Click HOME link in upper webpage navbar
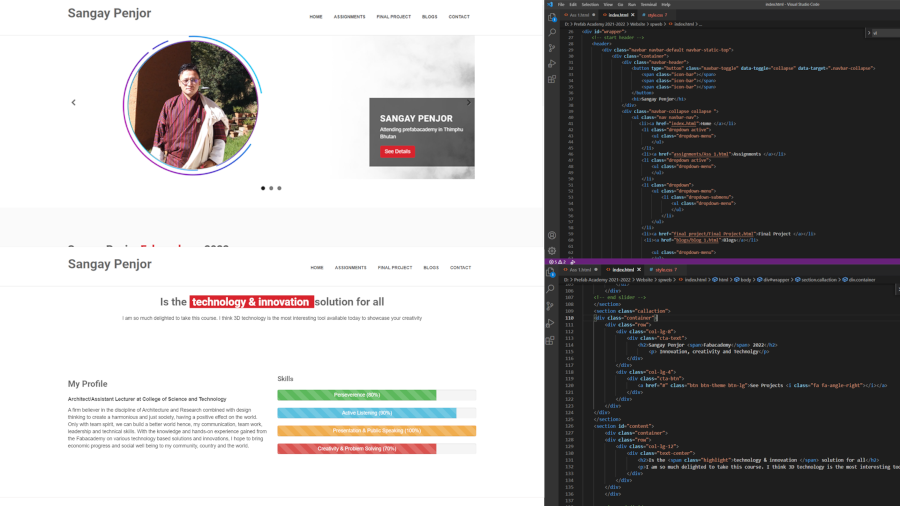This screenshot has height=506, width=900. [x=316, y=17]
